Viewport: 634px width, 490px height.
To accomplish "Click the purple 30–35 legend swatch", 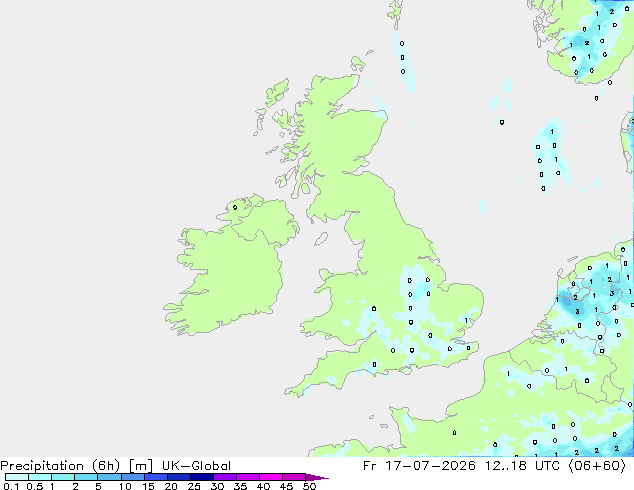I will [225, 477].
